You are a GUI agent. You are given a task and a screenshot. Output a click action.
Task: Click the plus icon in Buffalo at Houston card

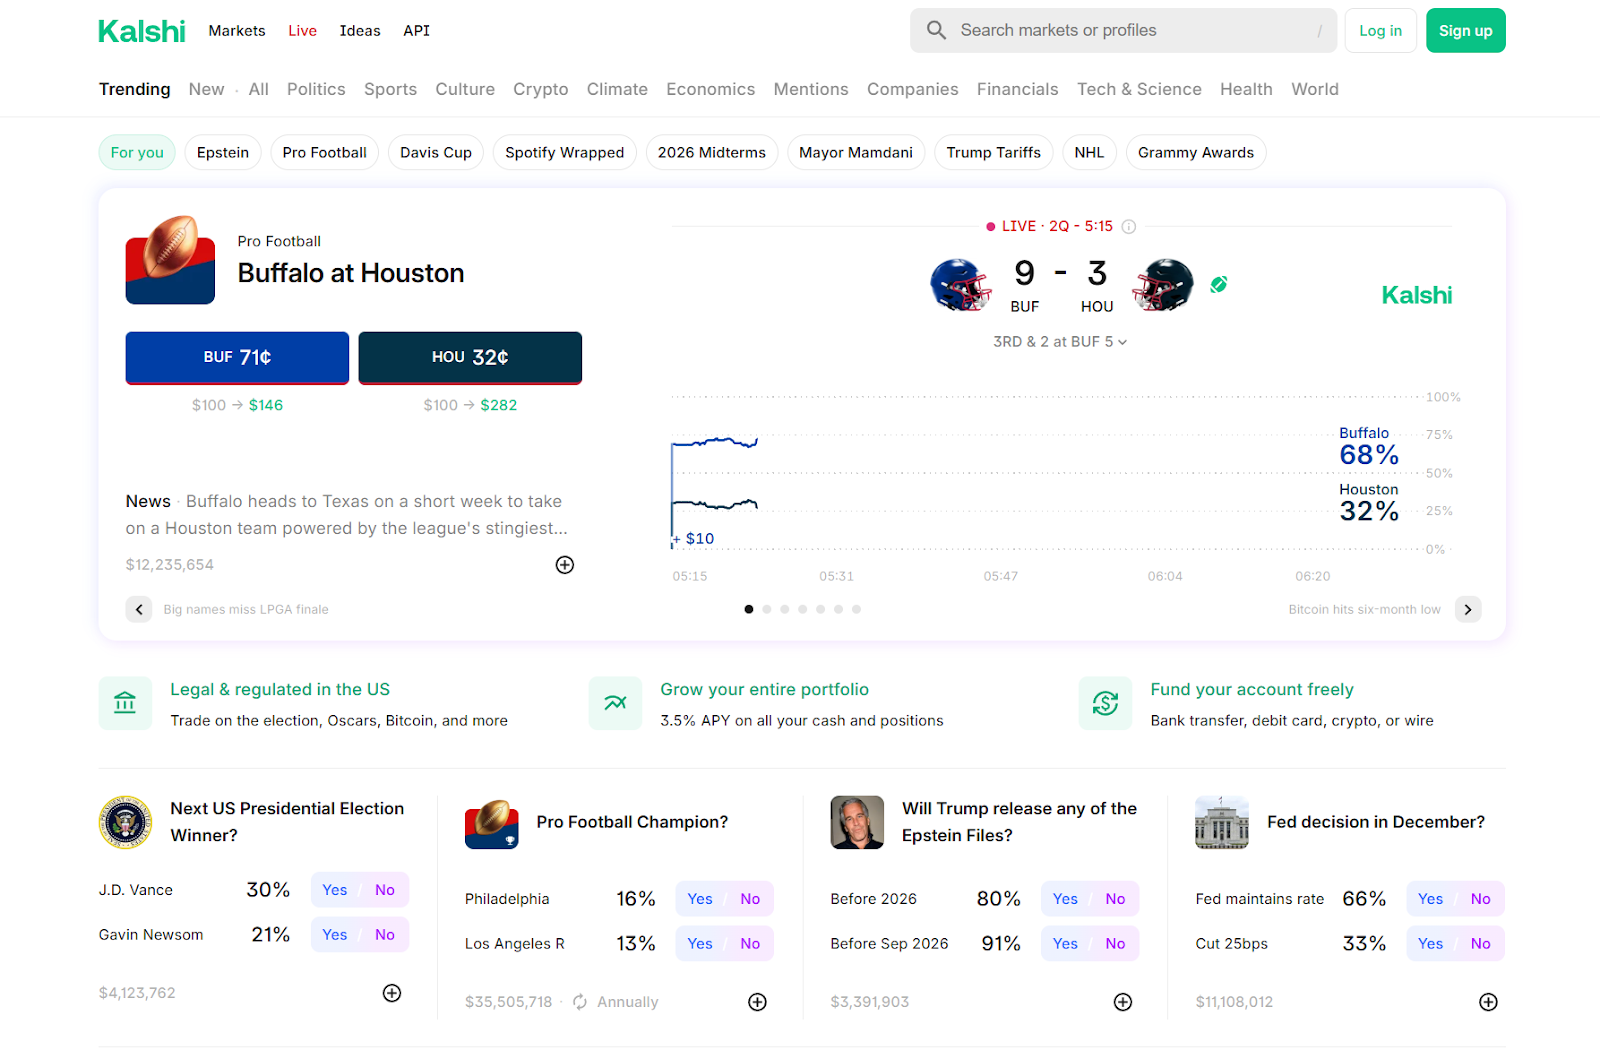[565, 565]
